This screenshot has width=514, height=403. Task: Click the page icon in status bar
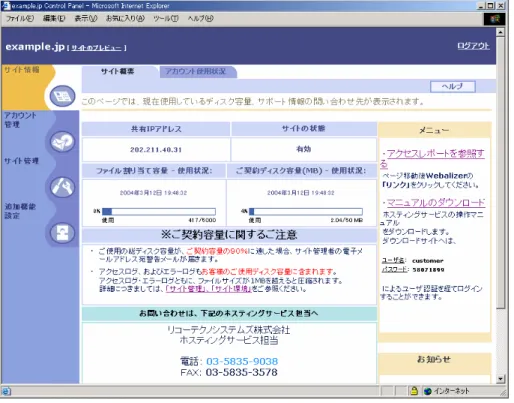click(x=6, y=391)
